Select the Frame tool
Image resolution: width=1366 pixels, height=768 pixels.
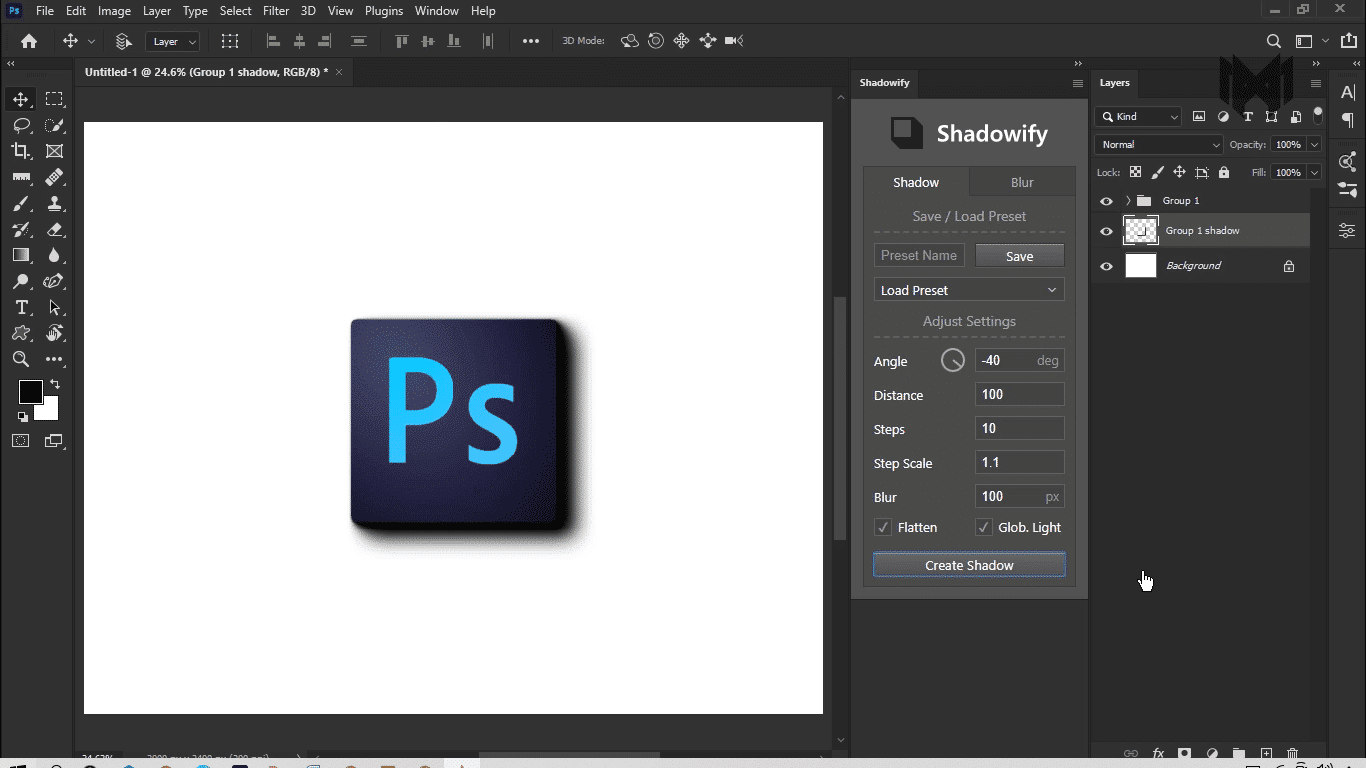point(54,151)
